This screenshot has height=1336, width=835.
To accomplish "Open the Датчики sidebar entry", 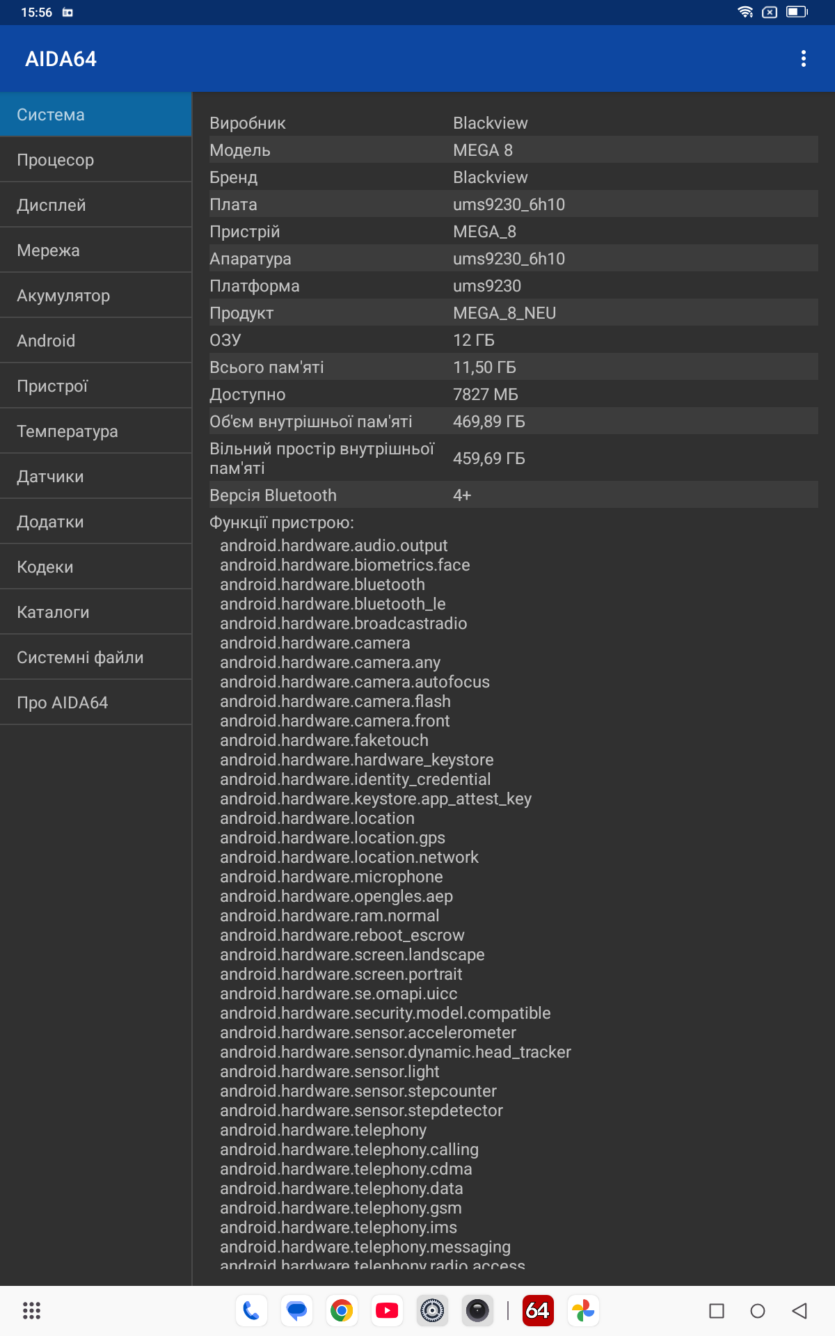I will (96, 477).
